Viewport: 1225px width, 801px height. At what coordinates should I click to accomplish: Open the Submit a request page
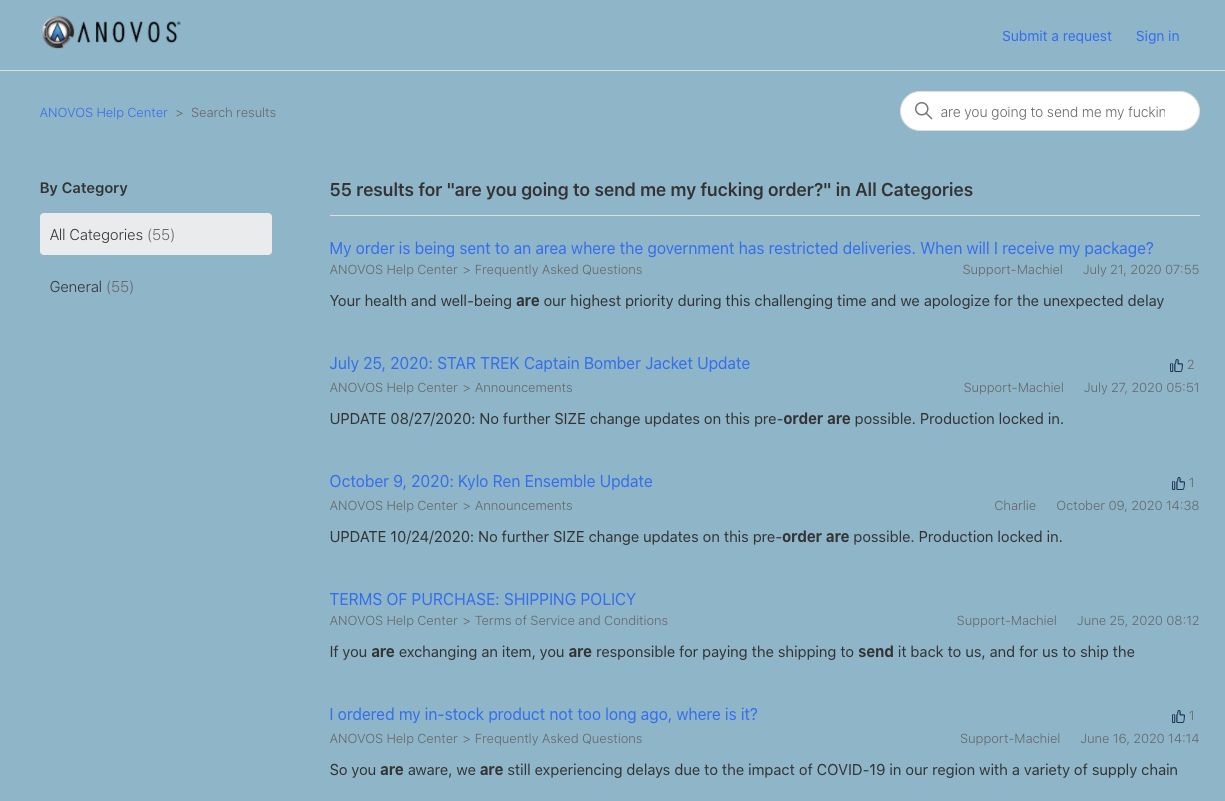pyautogui.click(x=1057, y=36)
